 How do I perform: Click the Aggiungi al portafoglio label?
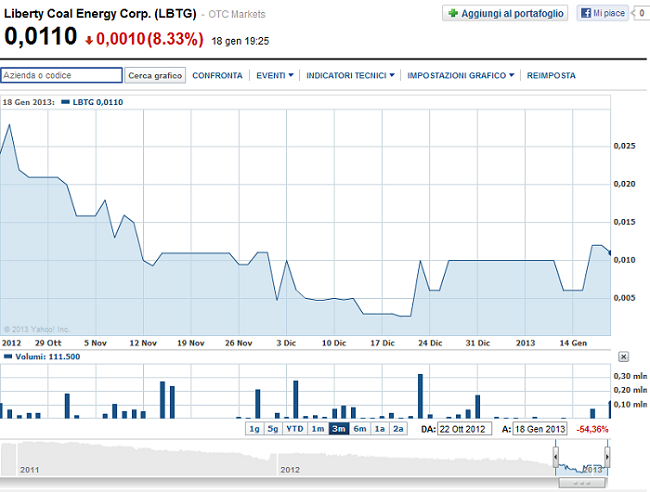[512, 13]
